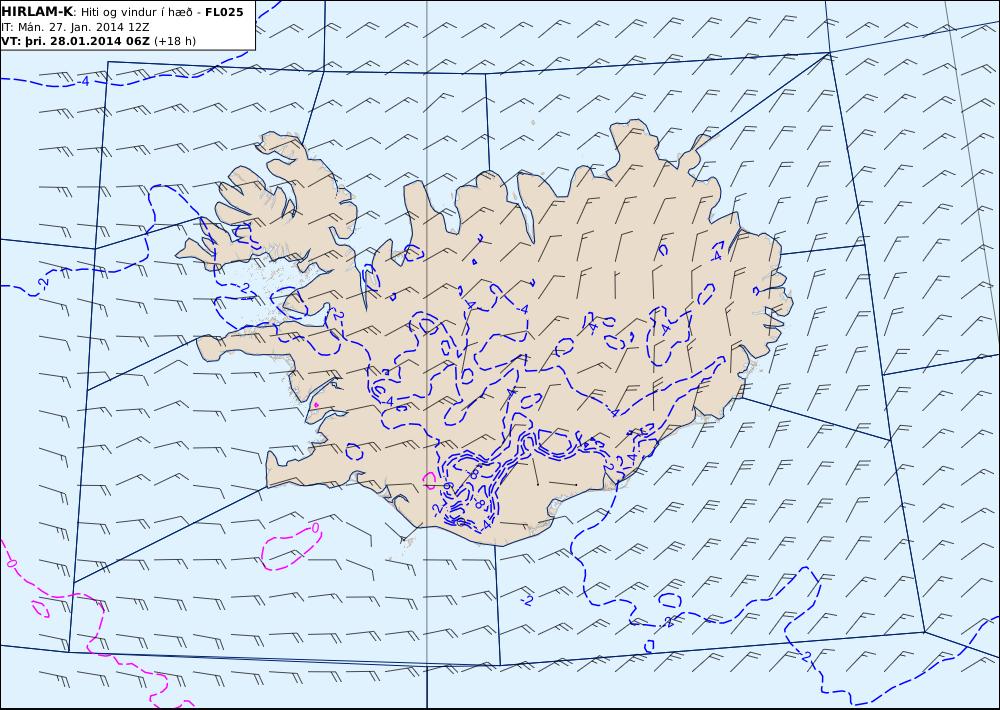Click the magenta closed 0-degree contour offshore
The height and width of the screenshot is (710, 1000).
click(x=291, y=547)
